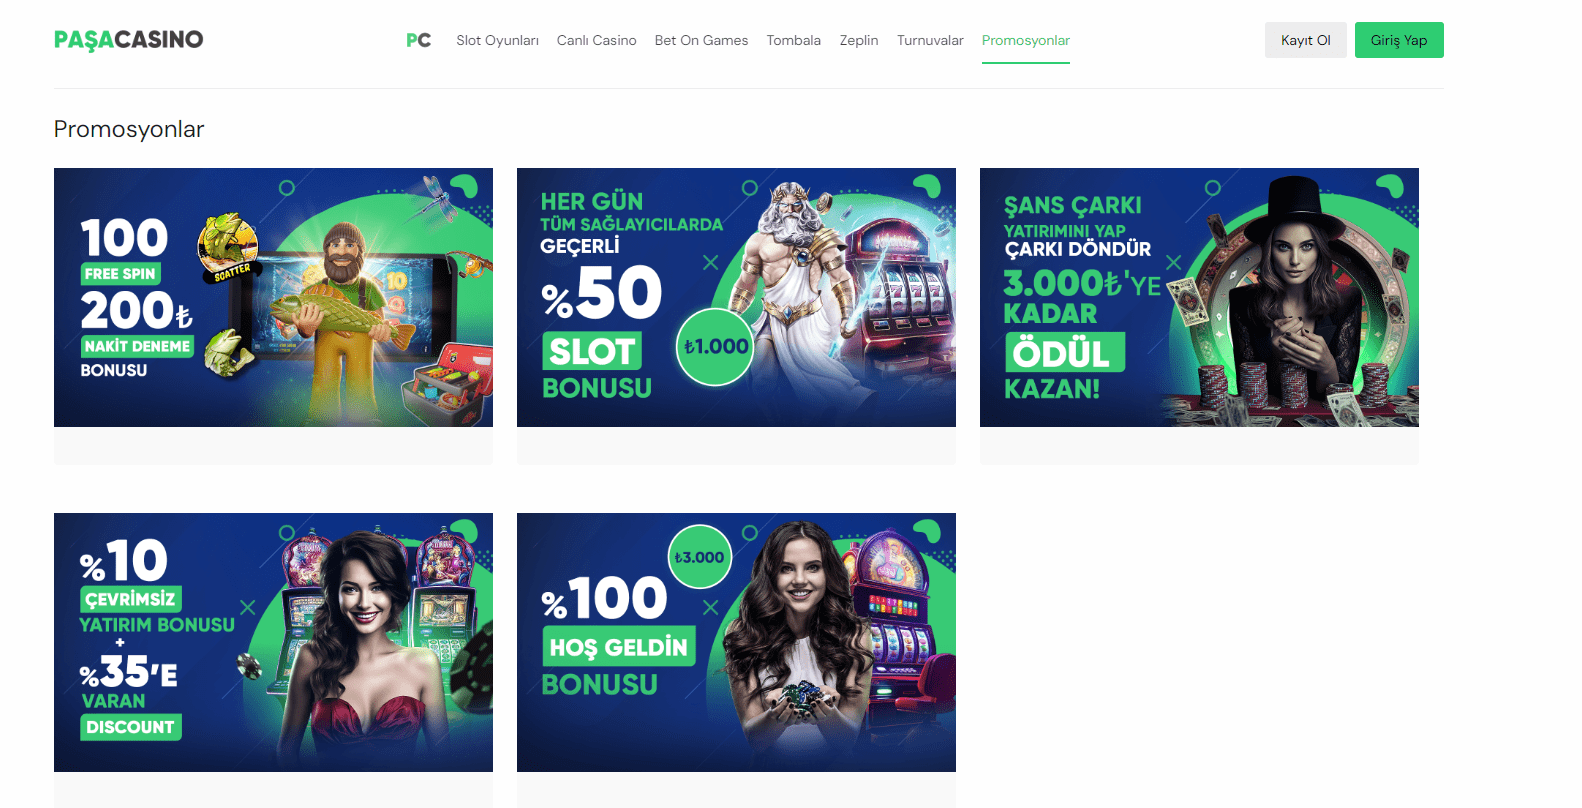Image resolution: width=1582 pixels, height=808 pixels.
Task: Open the 100 Free Spin promotion banner
Action: click(x=273, y=297)
